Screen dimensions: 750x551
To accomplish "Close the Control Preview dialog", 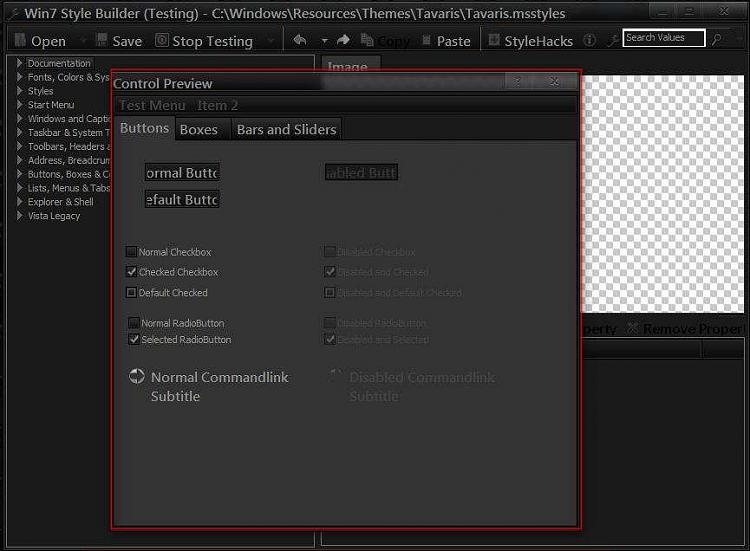I will coord(554,82).
